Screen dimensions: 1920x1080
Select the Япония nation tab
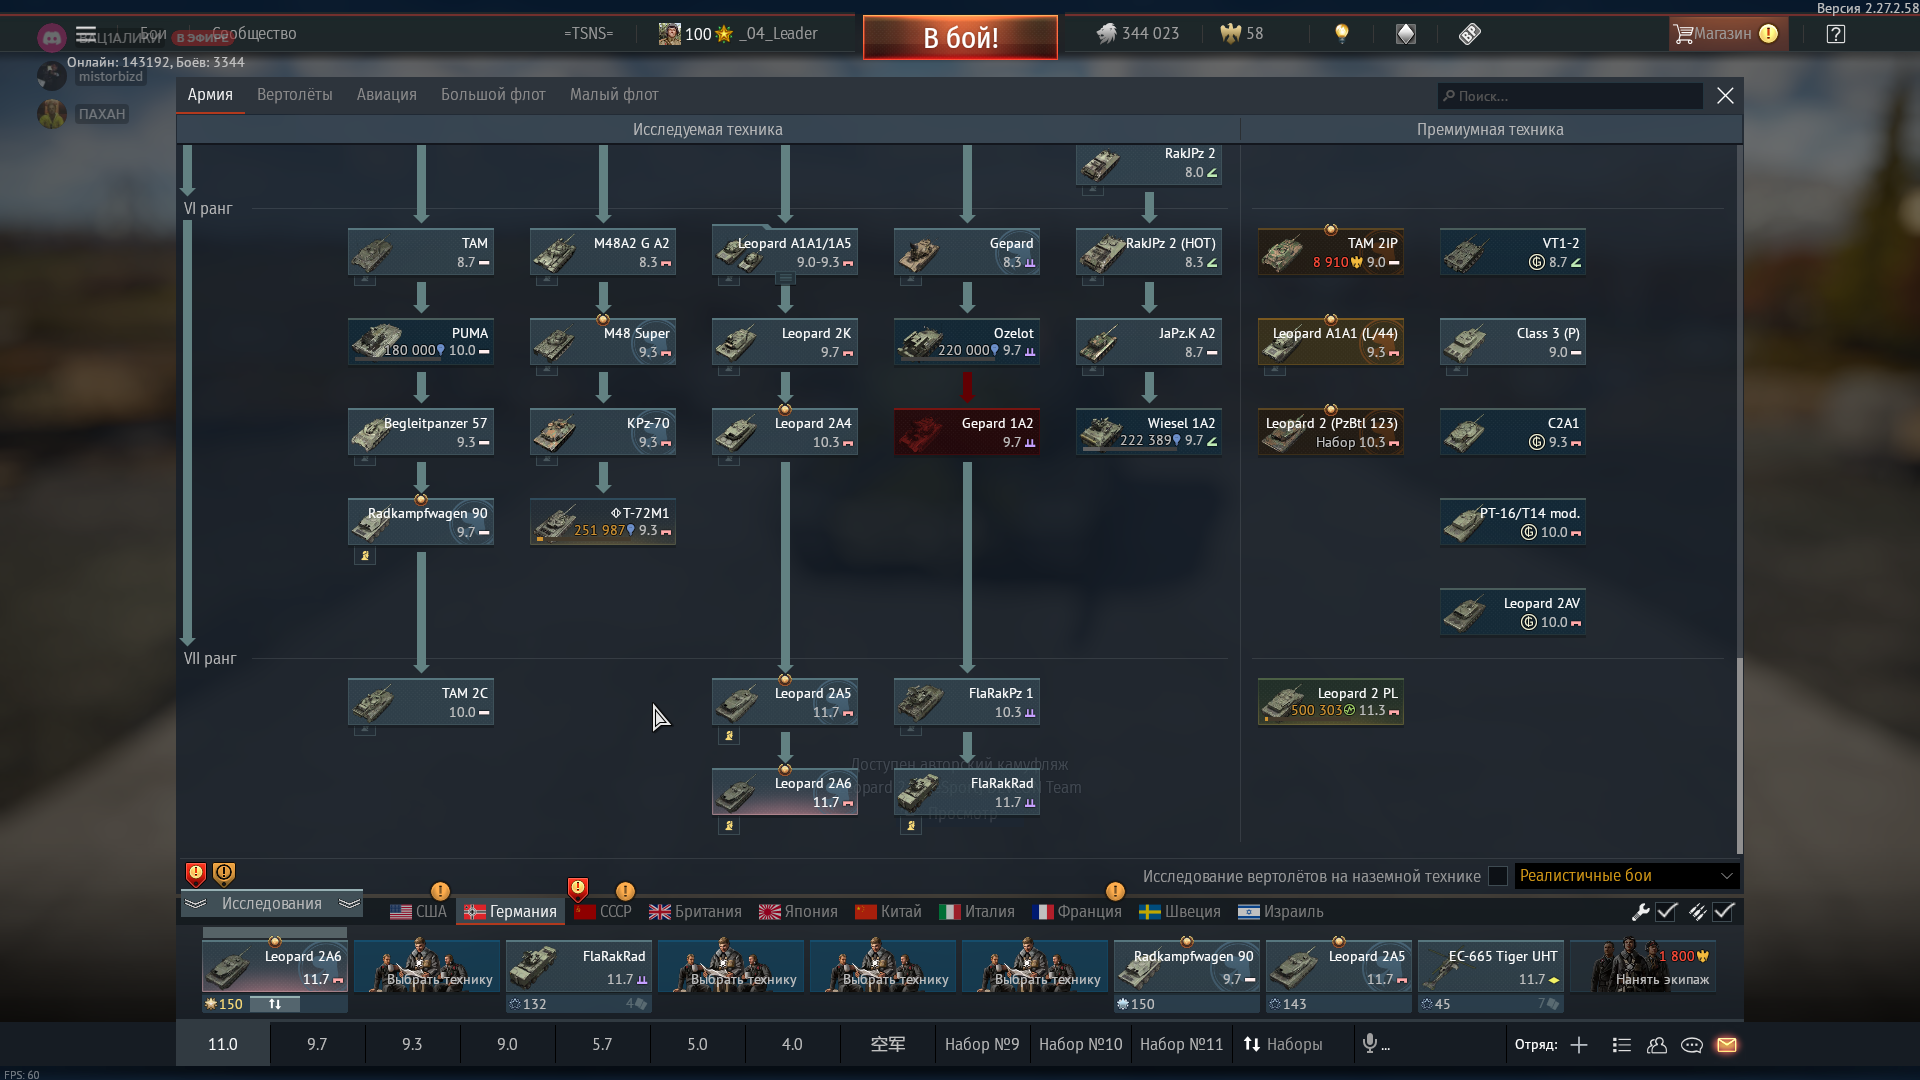point(798,912)
